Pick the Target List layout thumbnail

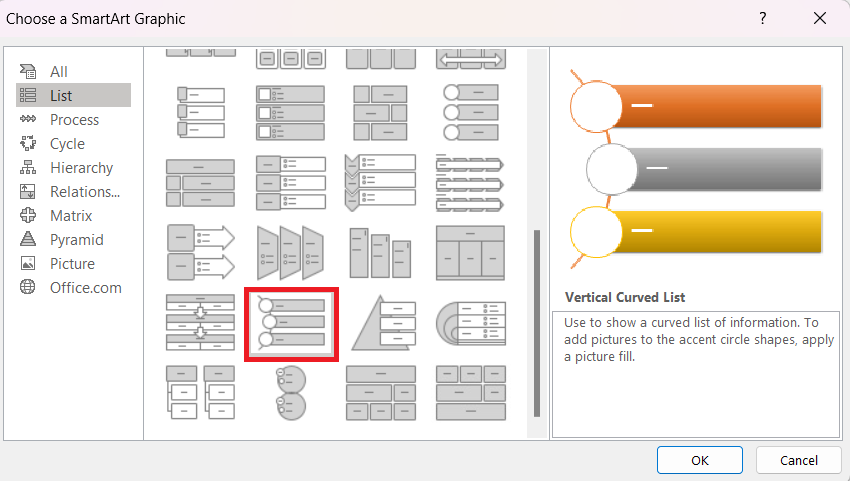(471, 324)
